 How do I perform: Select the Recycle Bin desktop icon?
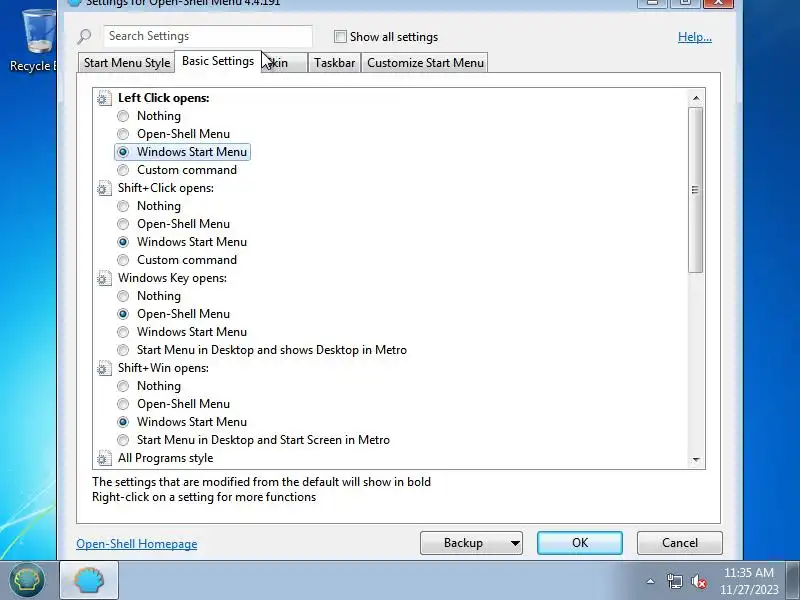35,41
